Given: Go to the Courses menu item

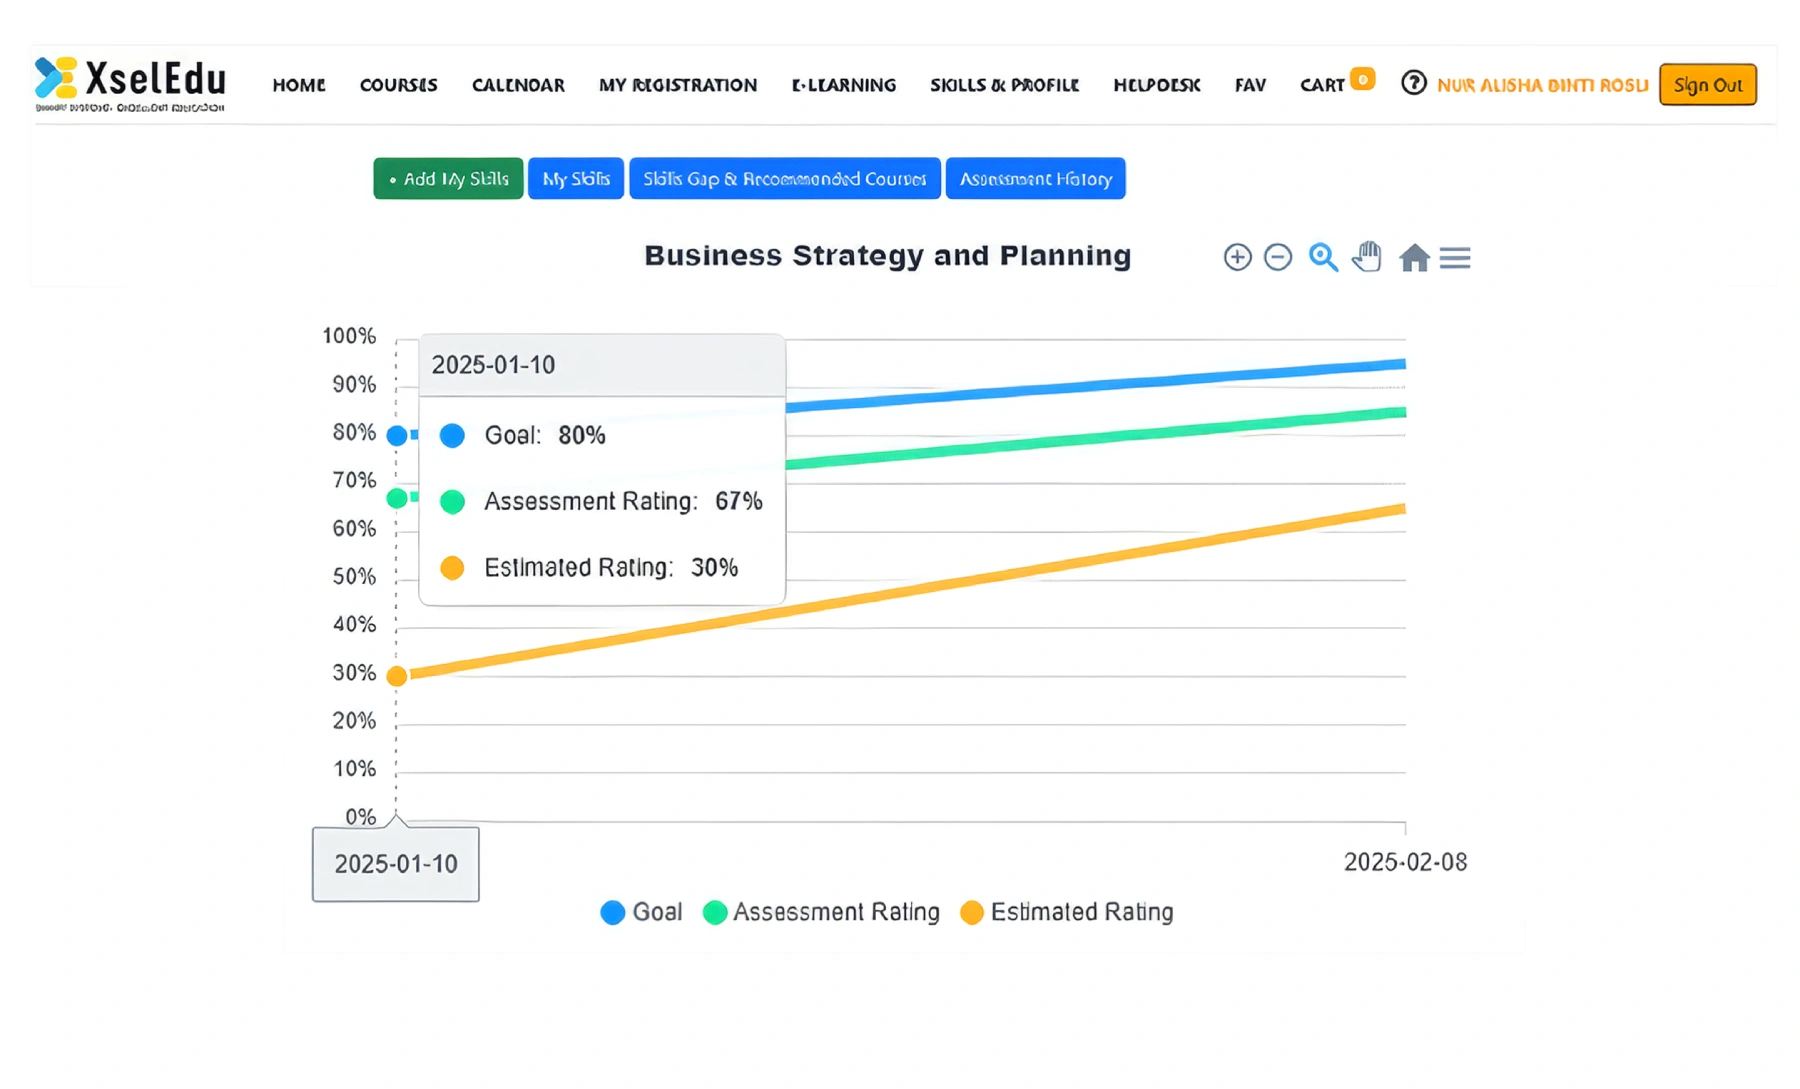Looking at the screenshot, I should pos(398,85).
